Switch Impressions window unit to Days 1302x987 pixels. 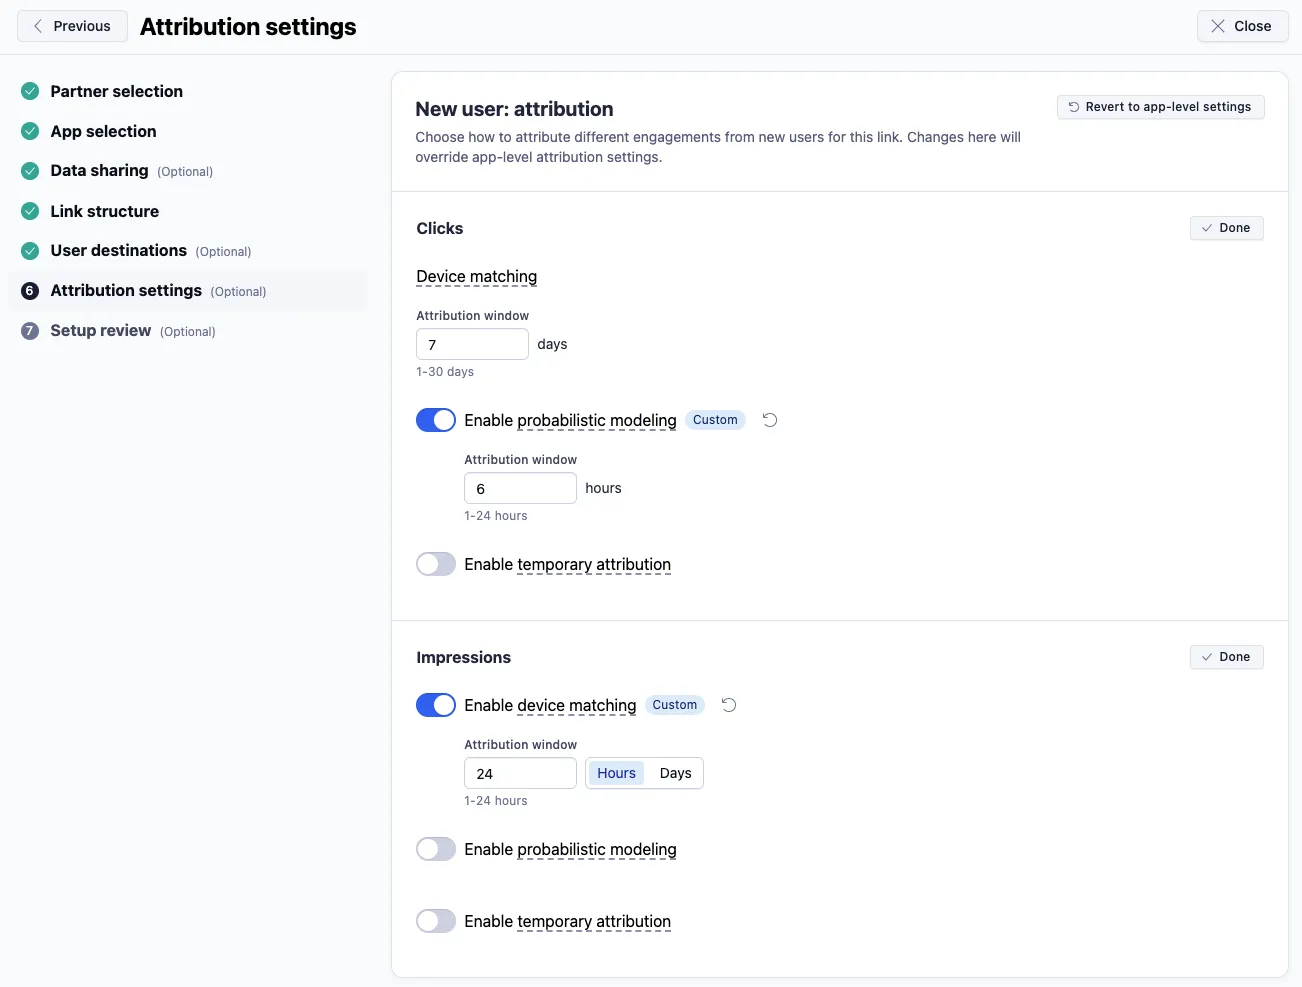[x=675, y=773]
